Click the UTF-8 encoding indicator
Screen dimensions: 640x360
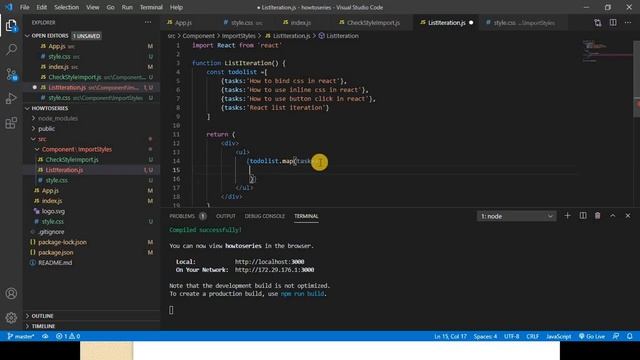[511, 336]
